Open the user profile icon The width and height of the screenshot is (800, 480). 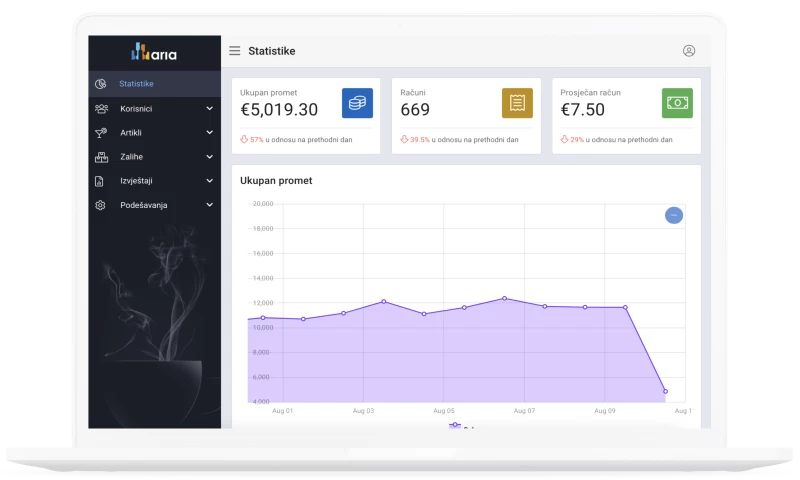click(x=689, y=50)
